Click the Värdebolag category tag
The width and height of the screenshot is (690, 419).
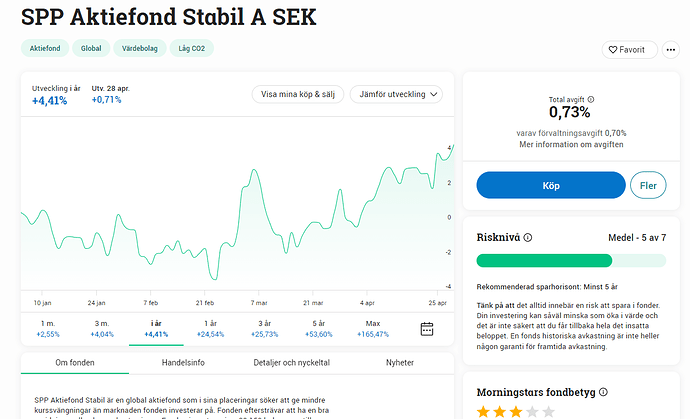[139, 48]
